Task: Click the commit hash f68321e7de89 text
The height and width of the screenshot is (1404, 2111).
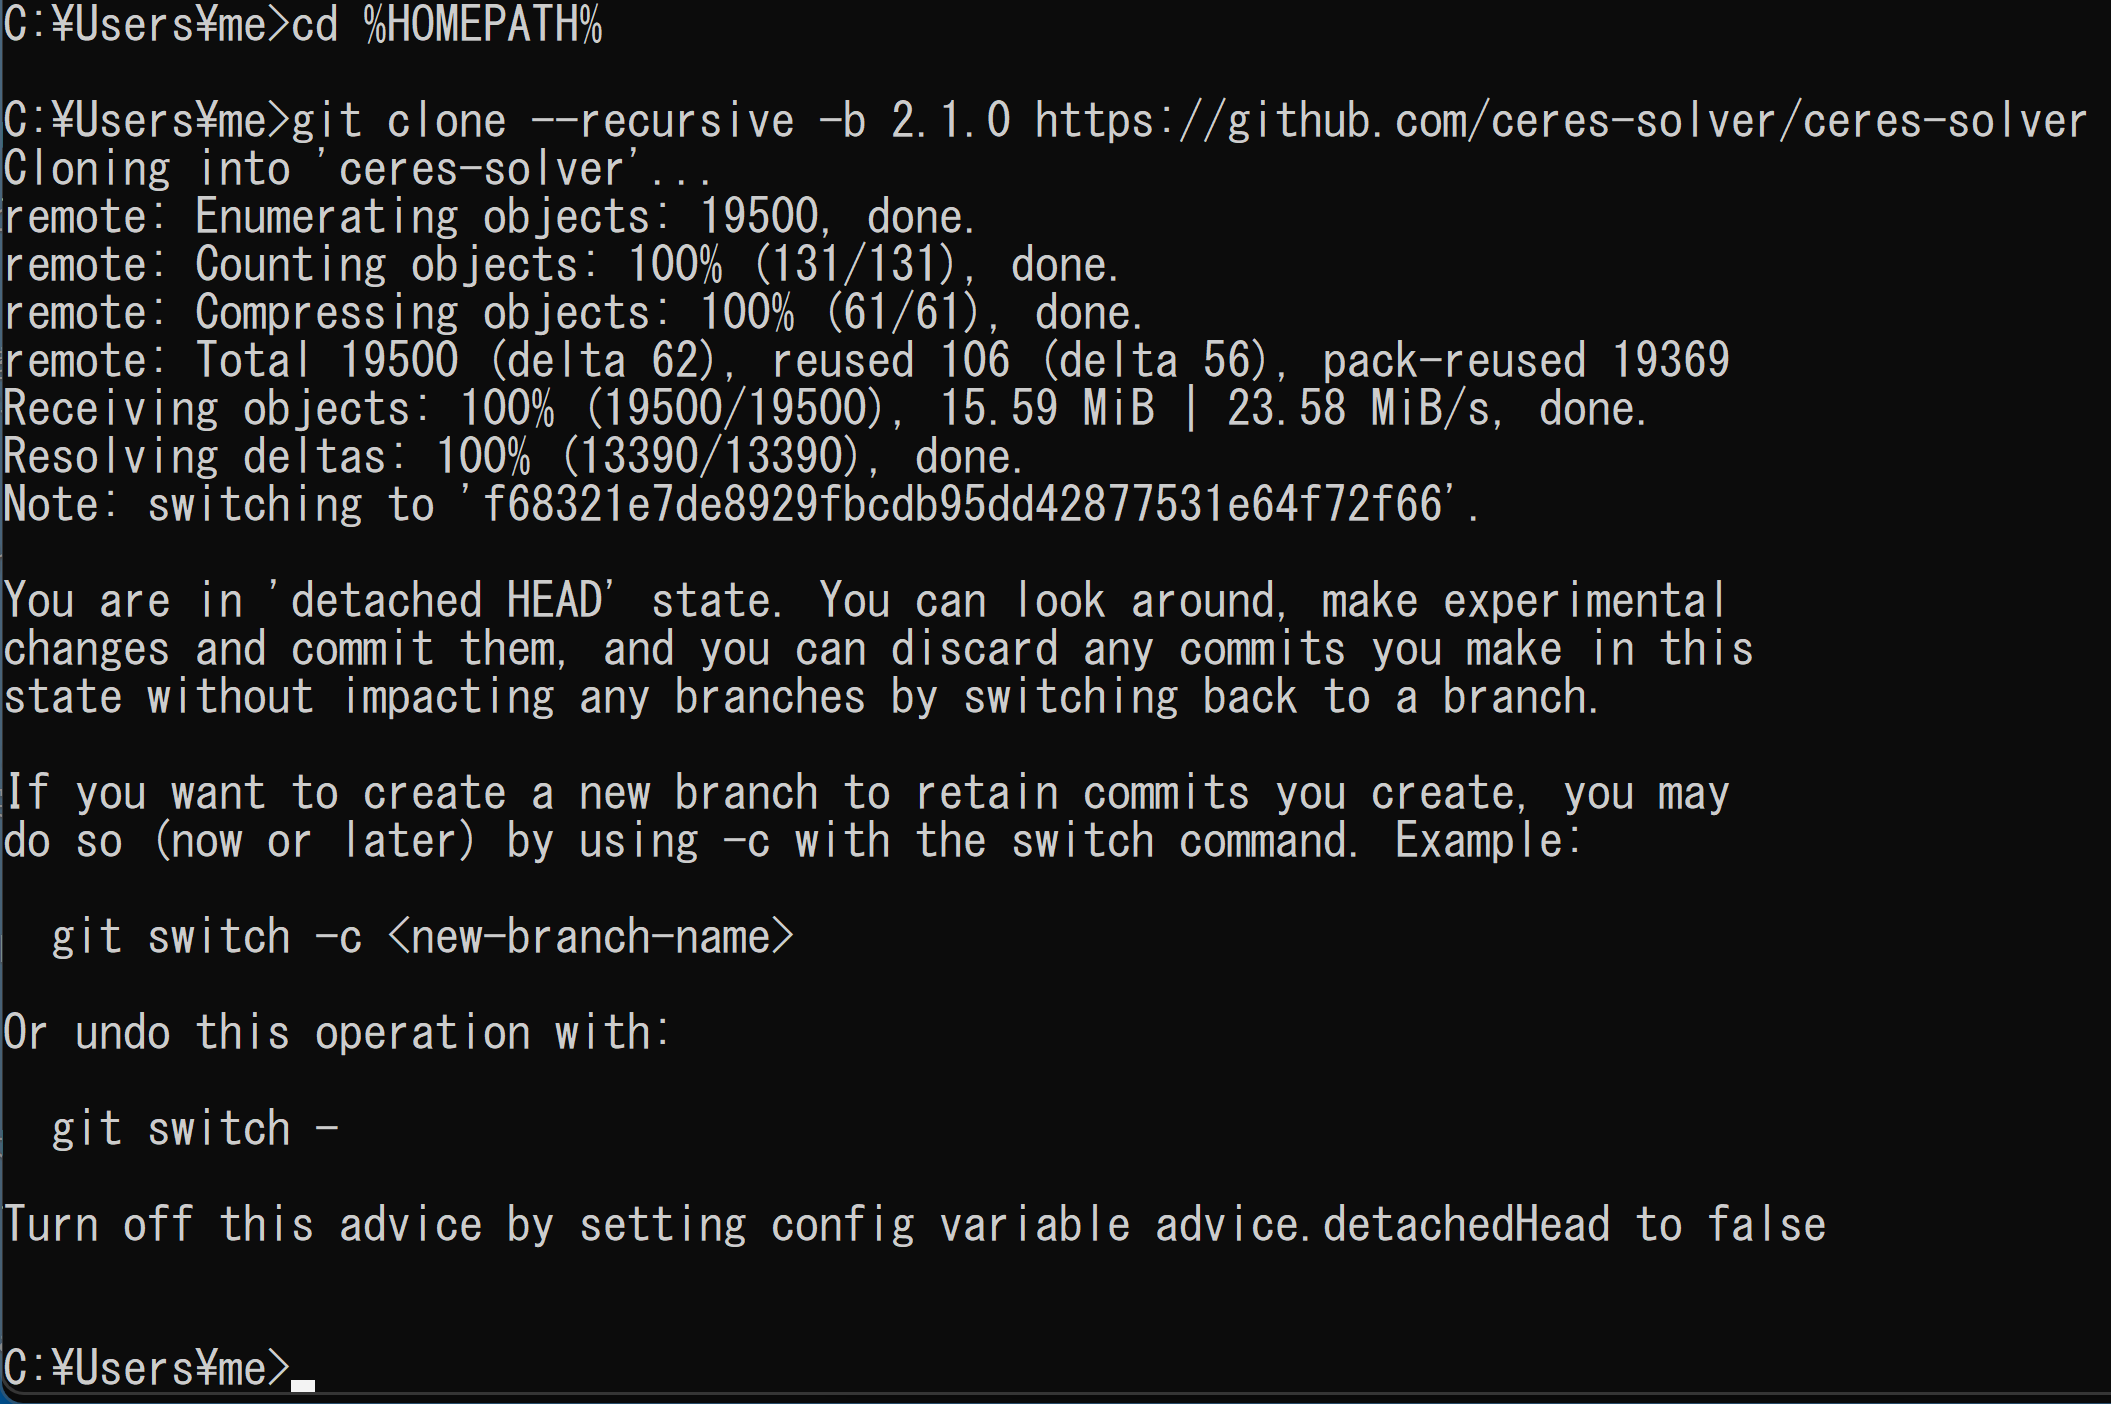Action: pyautogui.click(x=963, y=505)
